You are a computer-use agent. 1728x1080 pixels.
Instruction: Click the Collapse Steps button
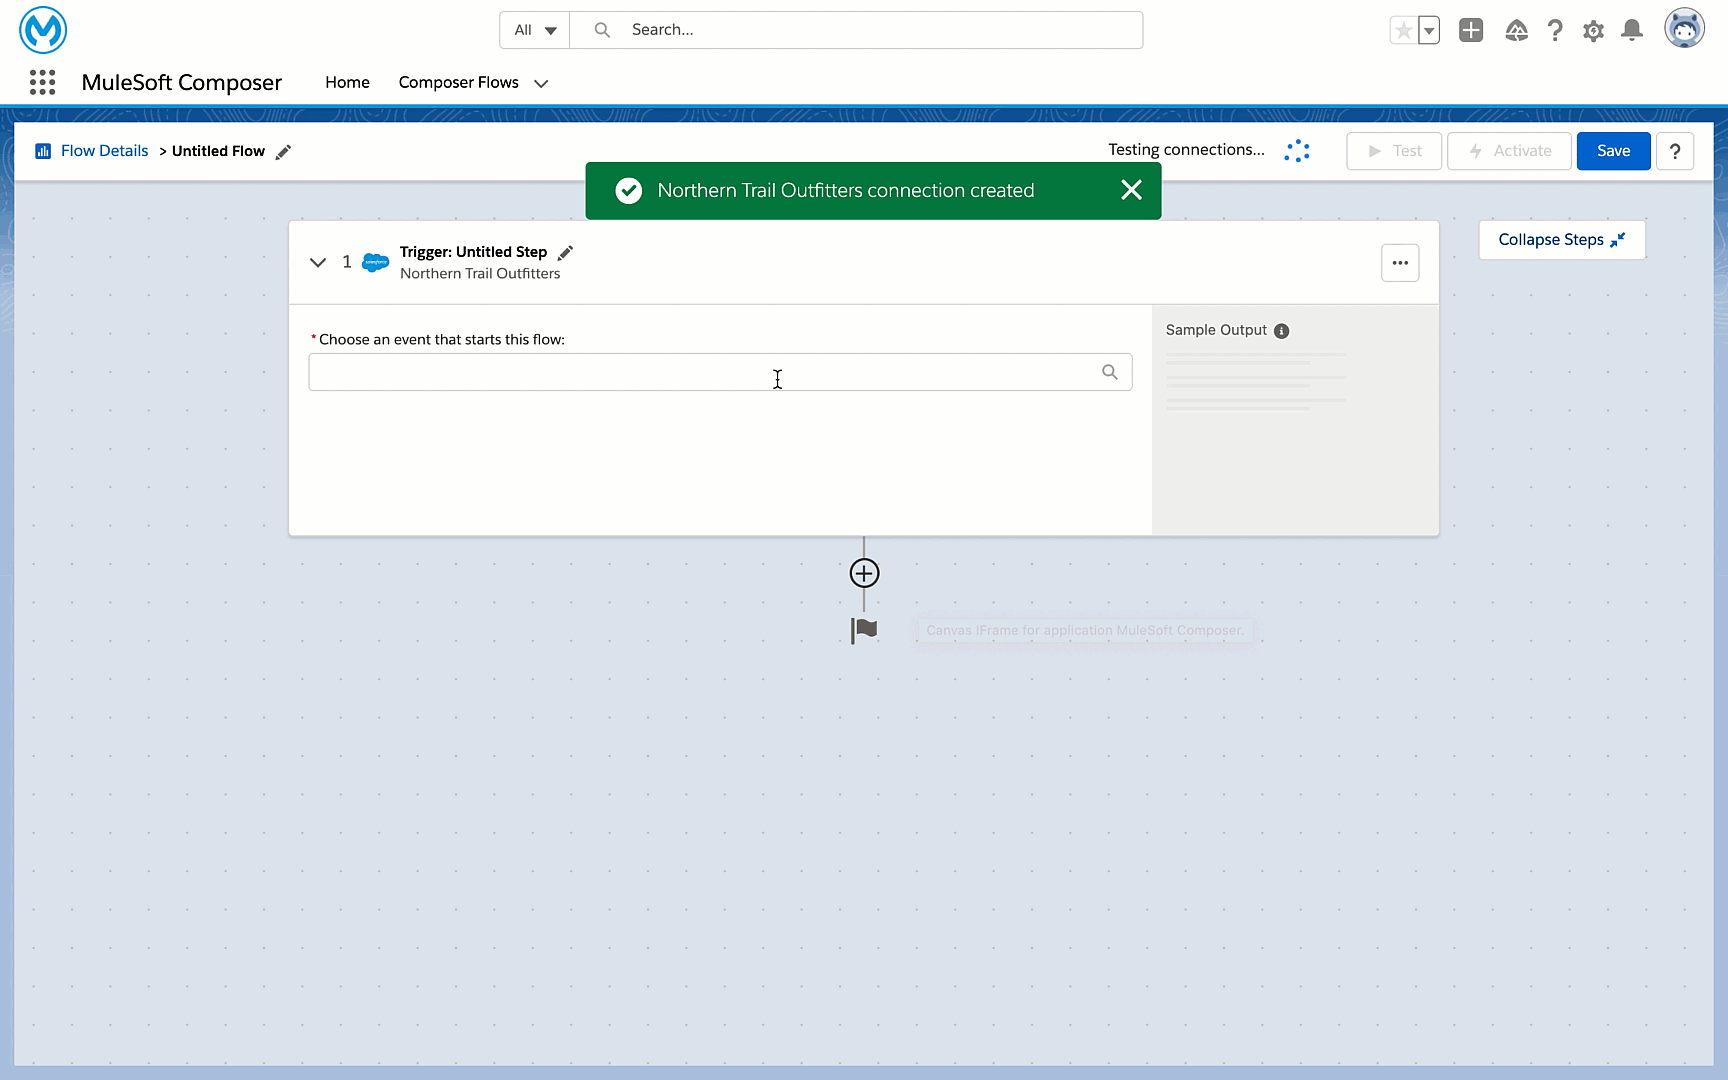(x=1562, y=240)
